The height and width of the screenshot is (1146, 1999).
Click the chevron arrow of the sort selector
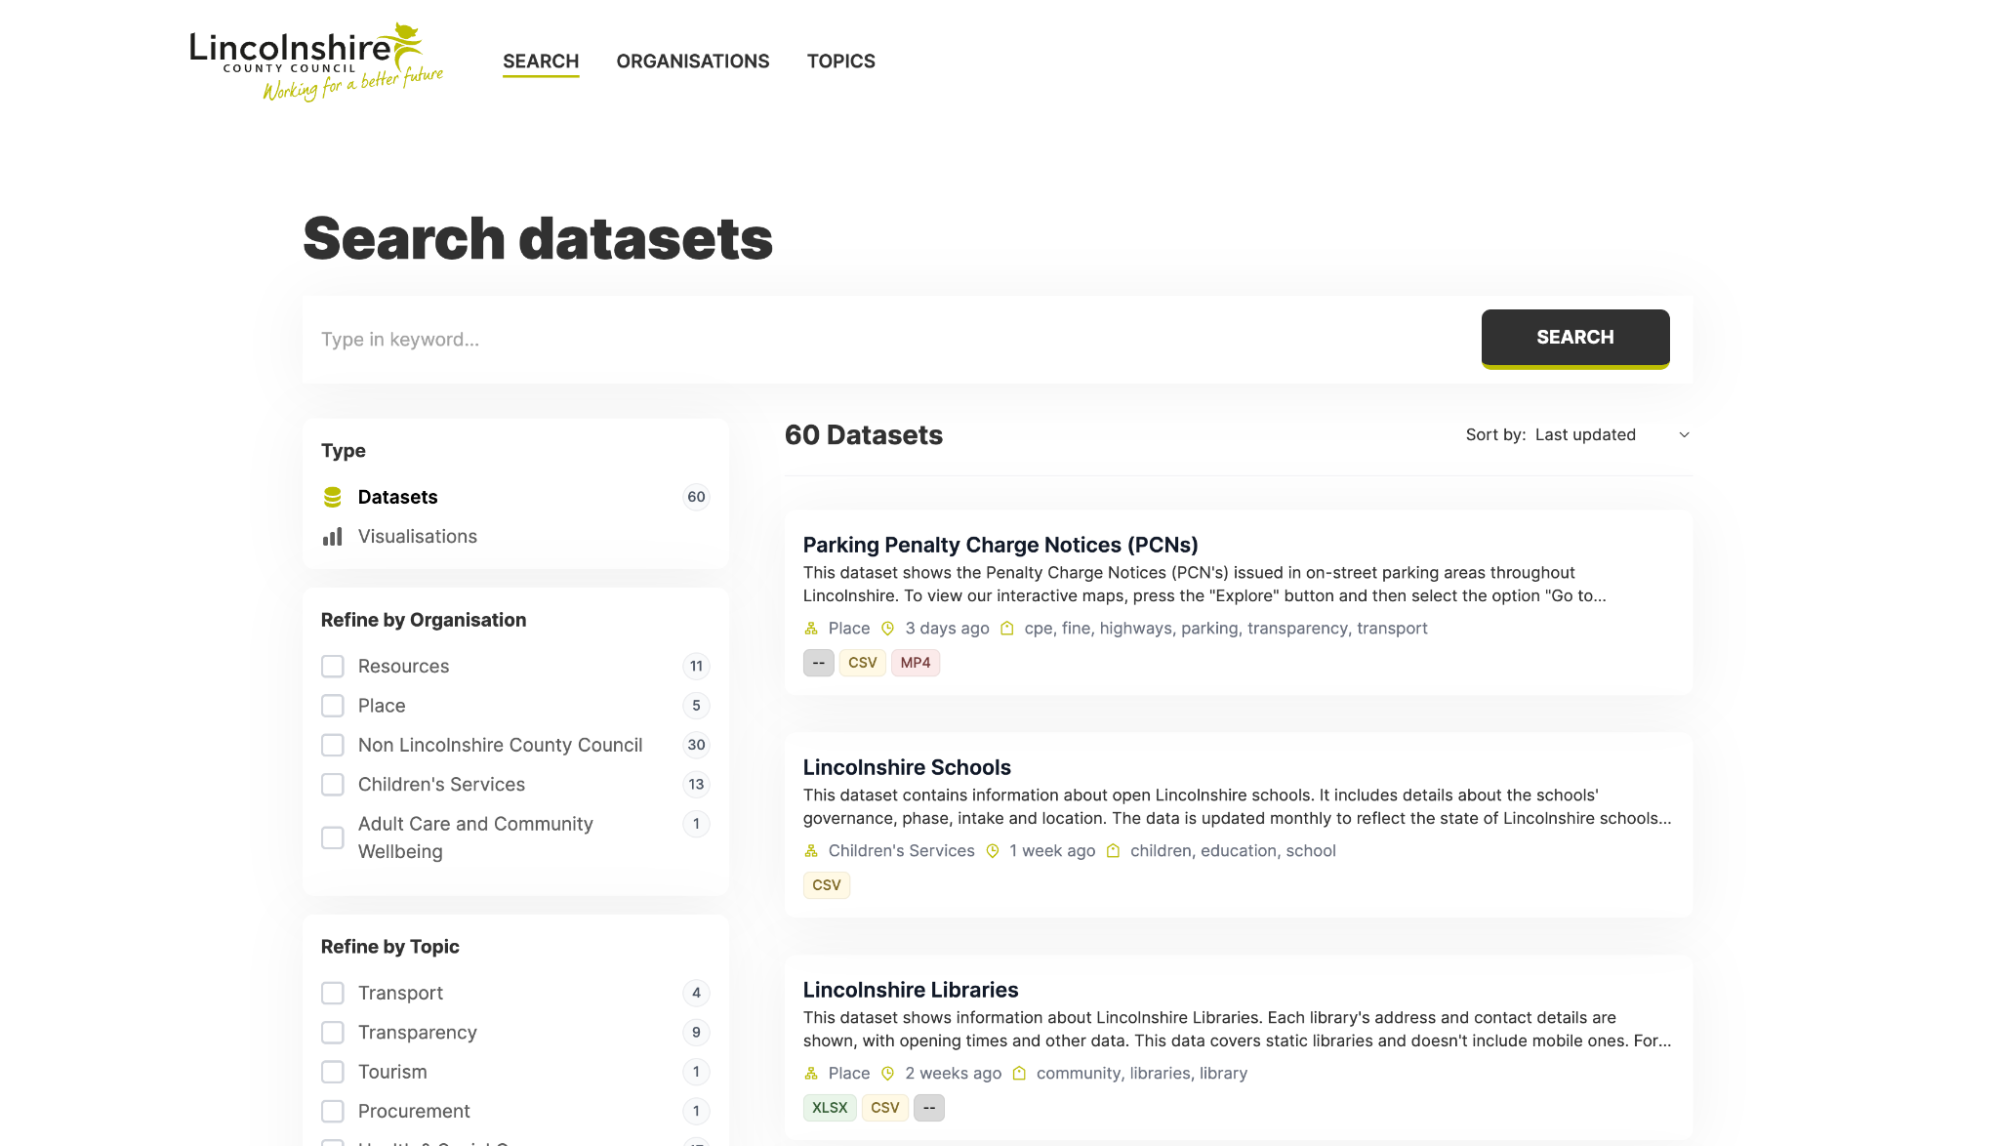pos(1684,435)
